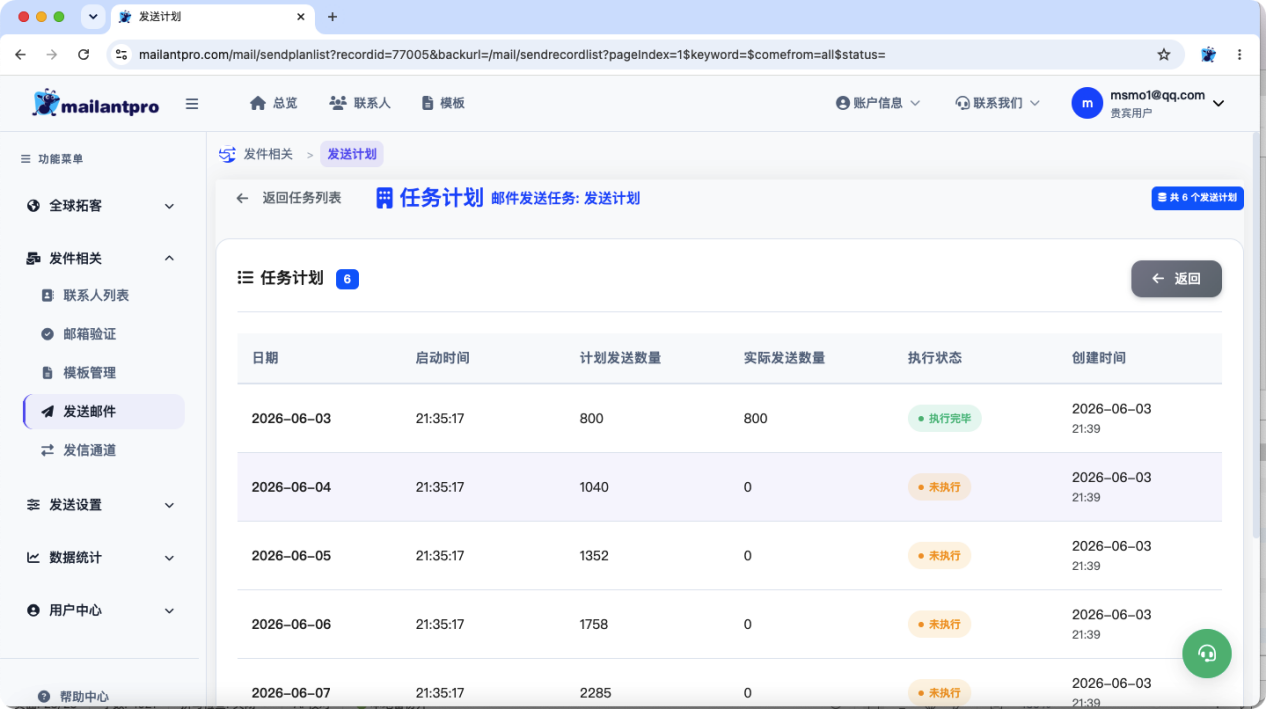Click the mailantpro logo
The image size is (1266, 709).
[x=96, y=103]
